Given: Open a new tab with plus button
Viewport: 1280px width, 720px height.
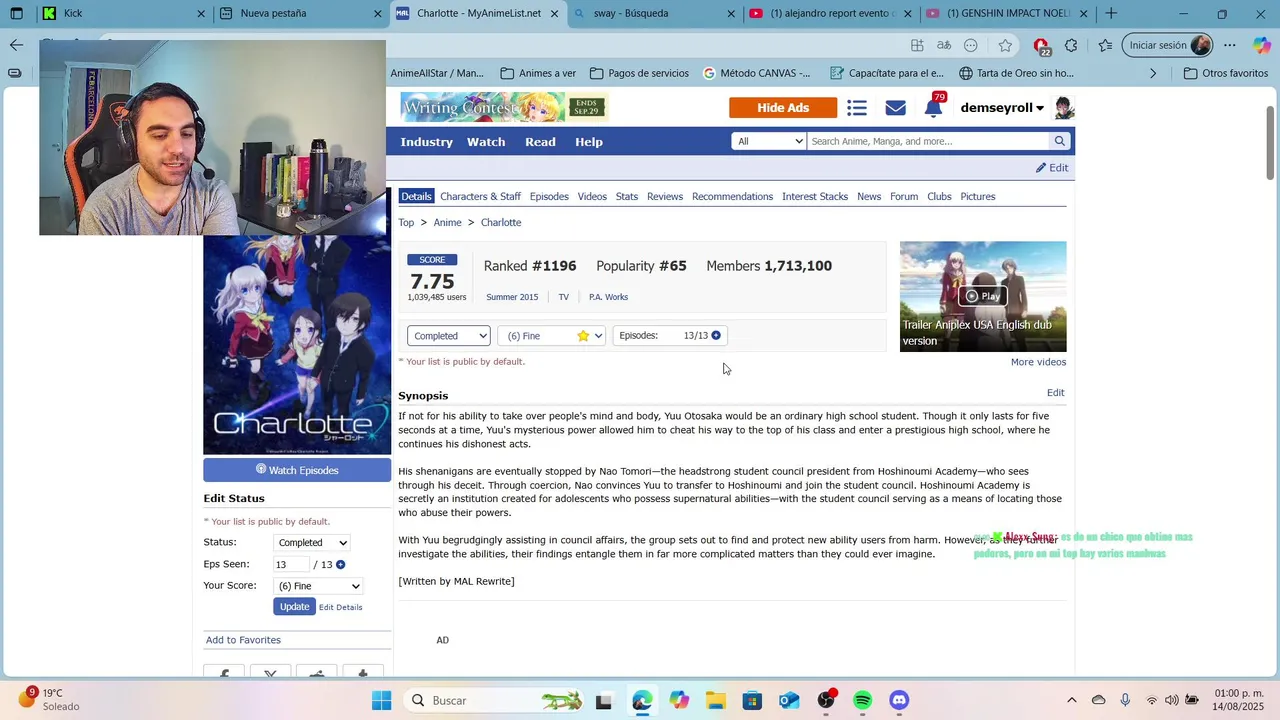Looking at the screenshot, I should [1111, 14].
